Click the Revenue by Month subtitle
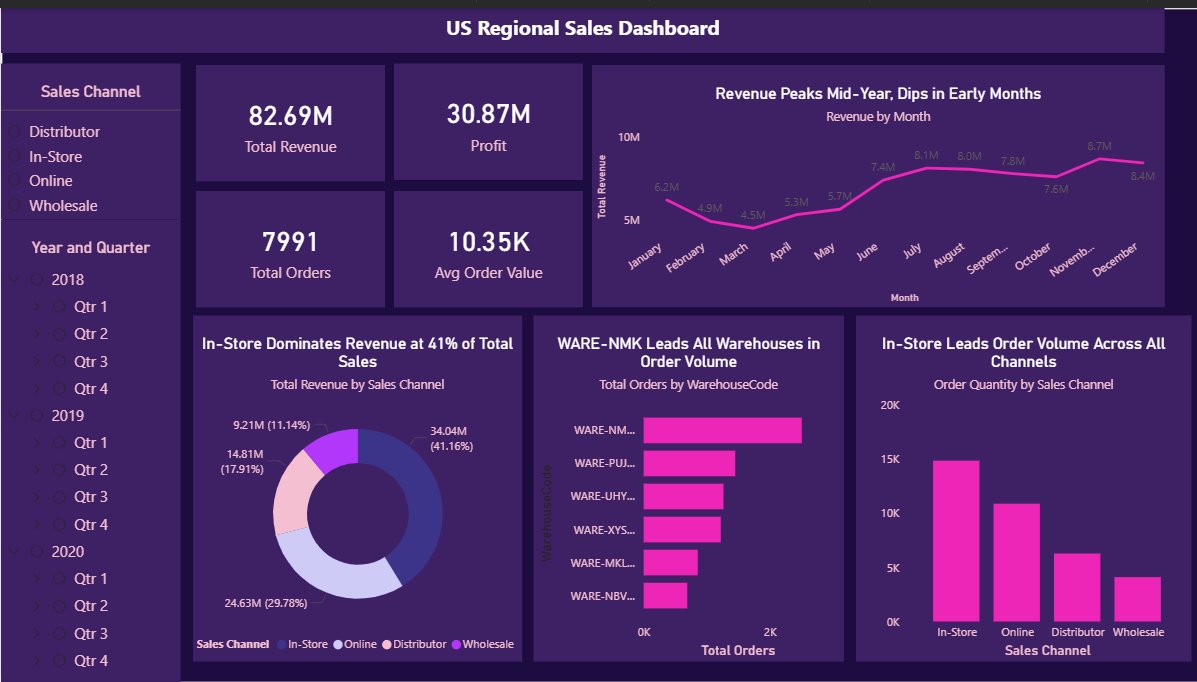This screenshot has width=1197, height=682. (x=878, y=117)
